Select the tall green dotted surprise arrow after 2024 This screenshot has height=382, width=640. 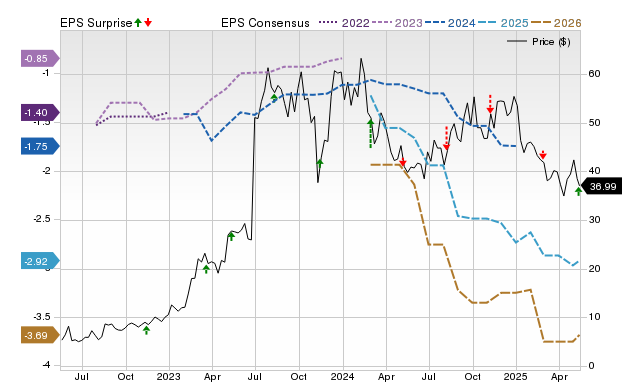pos(370,133)
